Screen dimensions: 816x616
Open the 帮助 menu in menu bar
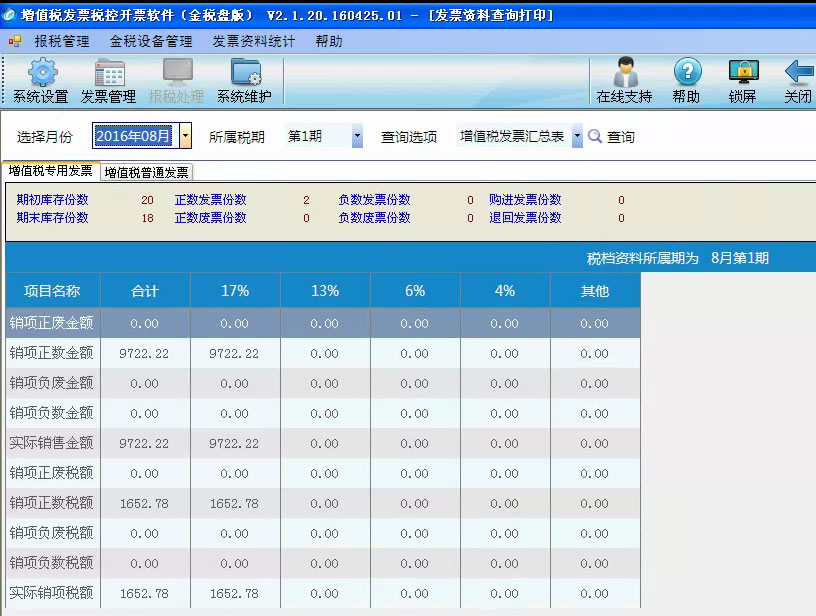[x=328, y=41]
